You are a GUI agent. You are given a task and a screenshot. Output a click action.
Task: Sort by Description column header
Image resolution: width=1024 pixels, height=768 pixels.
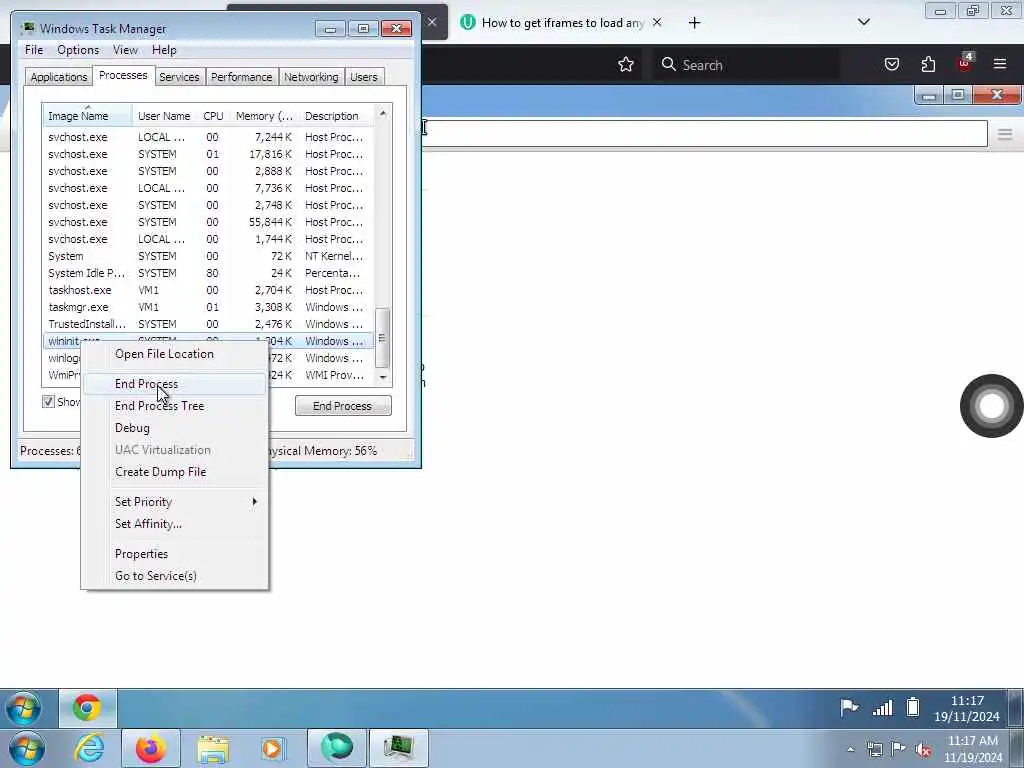click(x=337, y=116)
